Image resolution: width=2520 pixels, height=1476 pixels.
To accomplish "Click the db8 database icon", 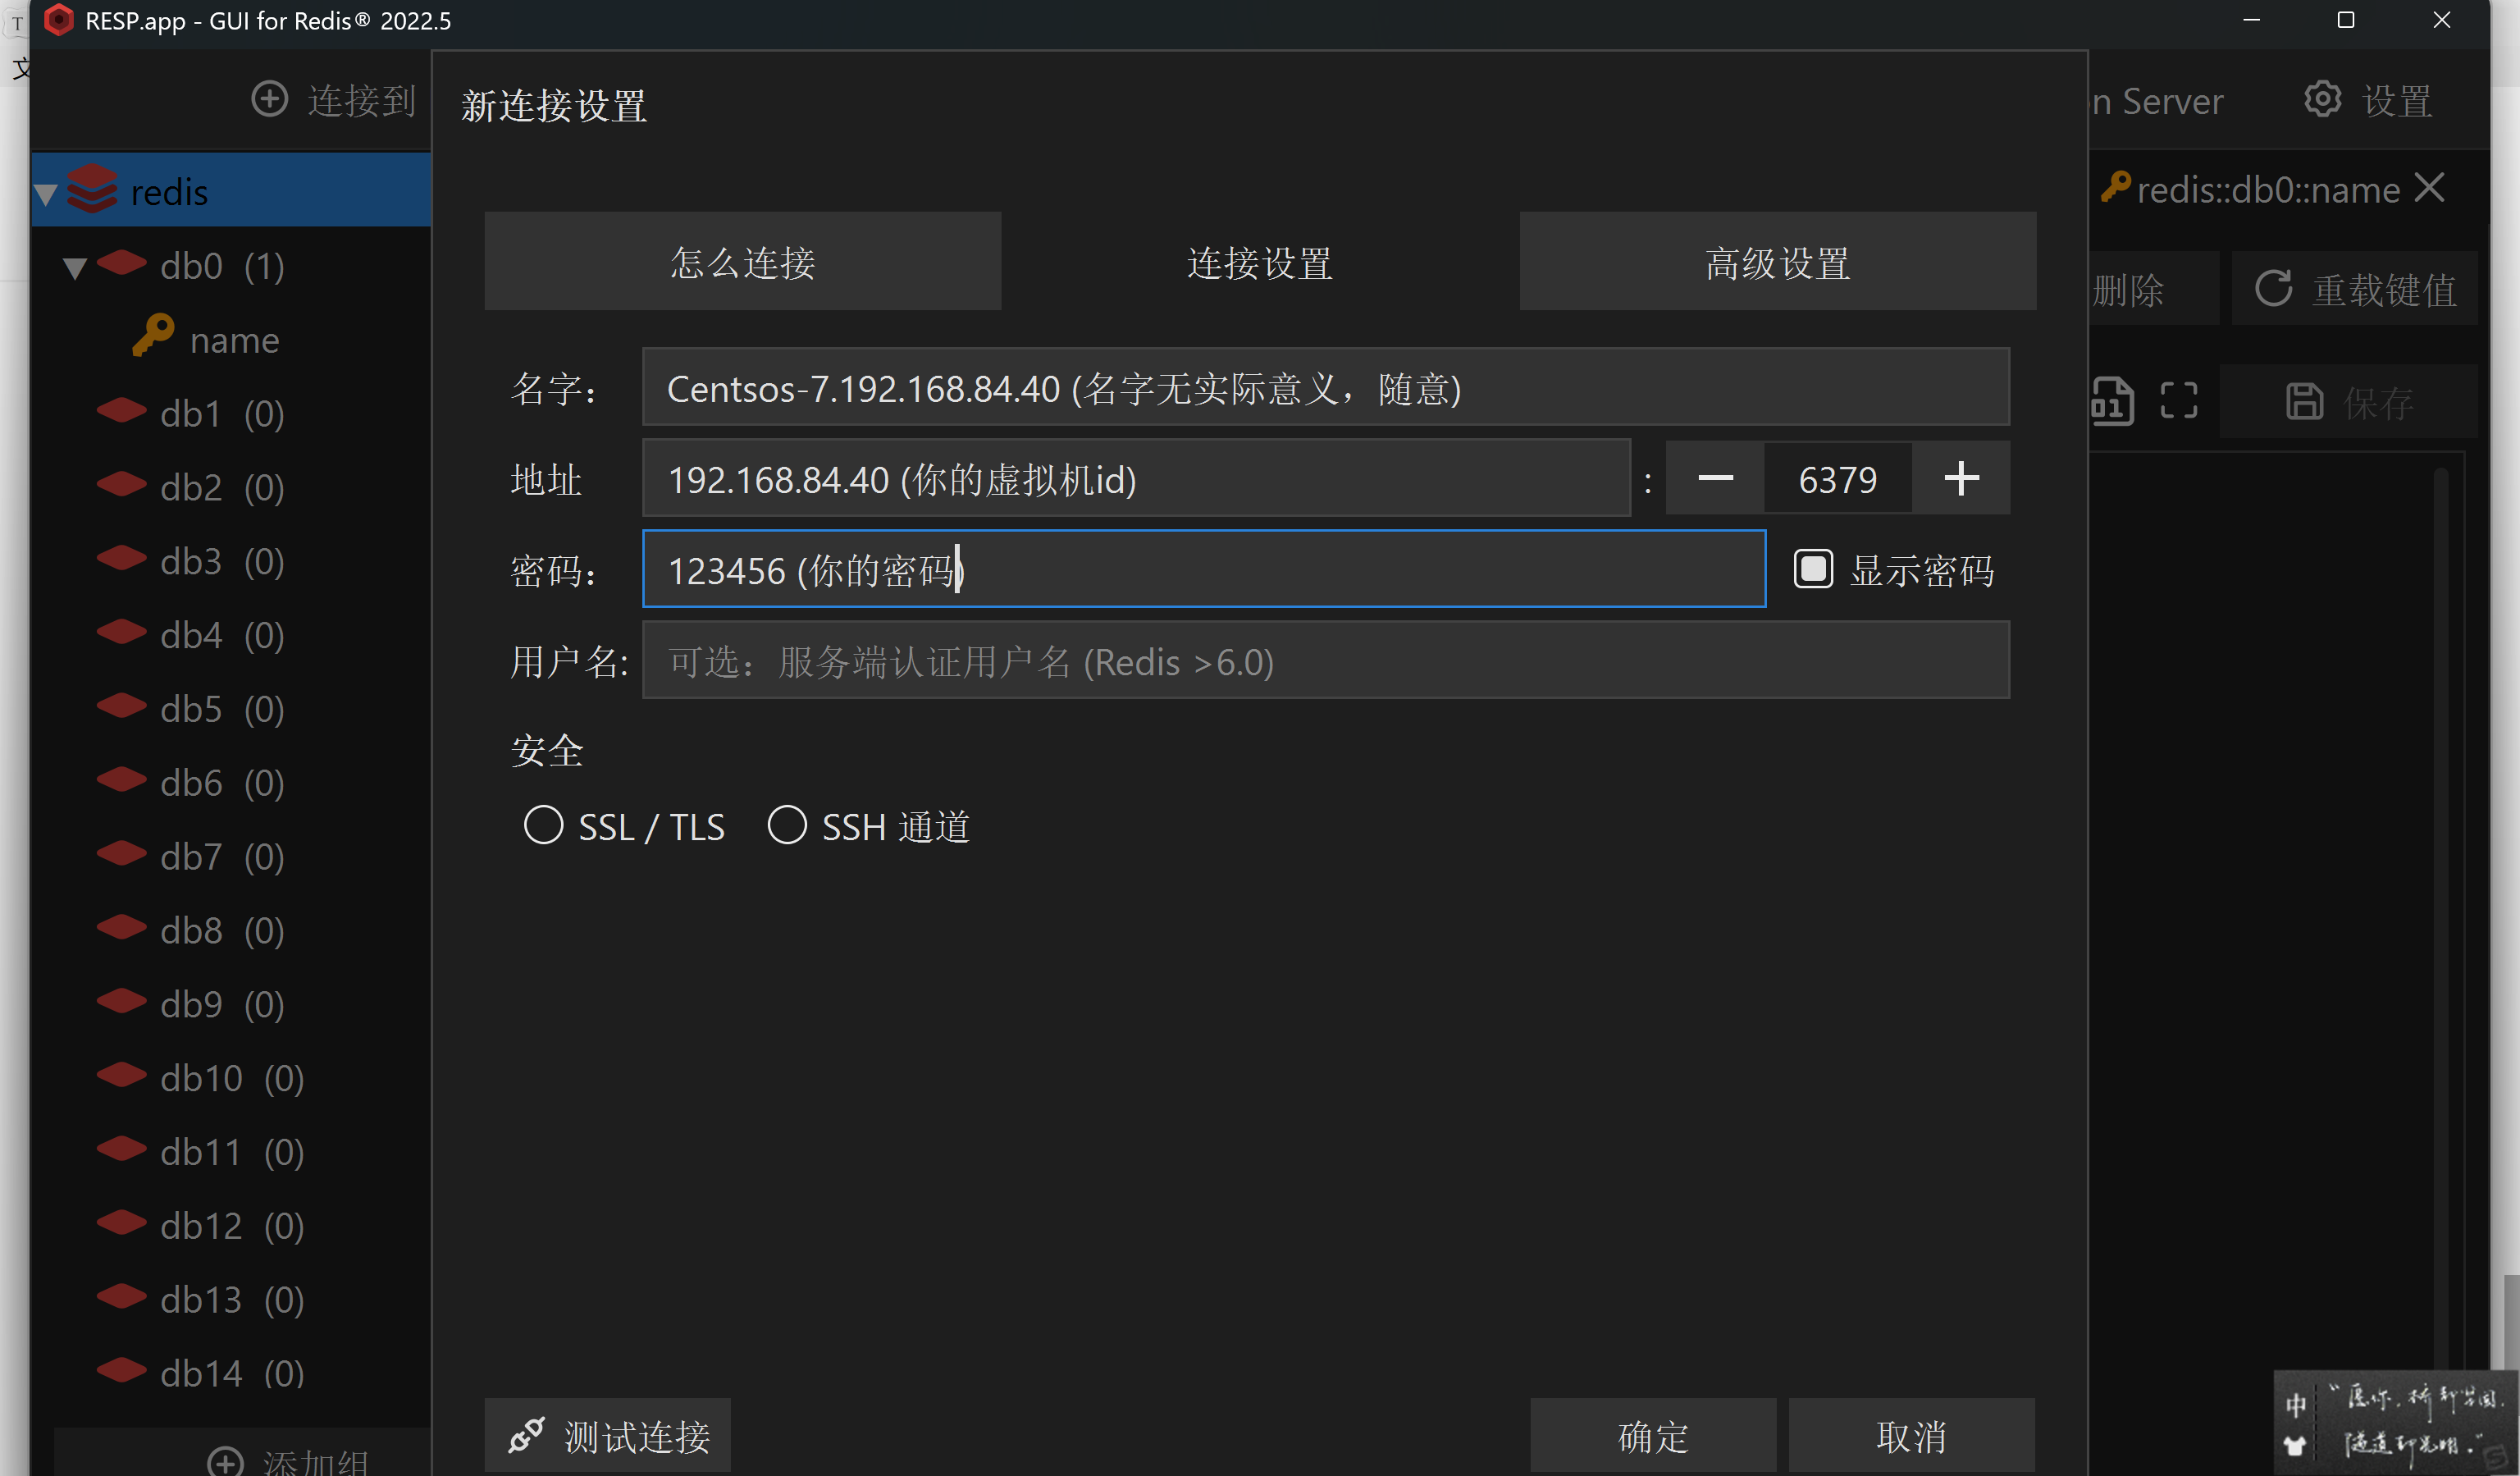I will pos(122,928).
